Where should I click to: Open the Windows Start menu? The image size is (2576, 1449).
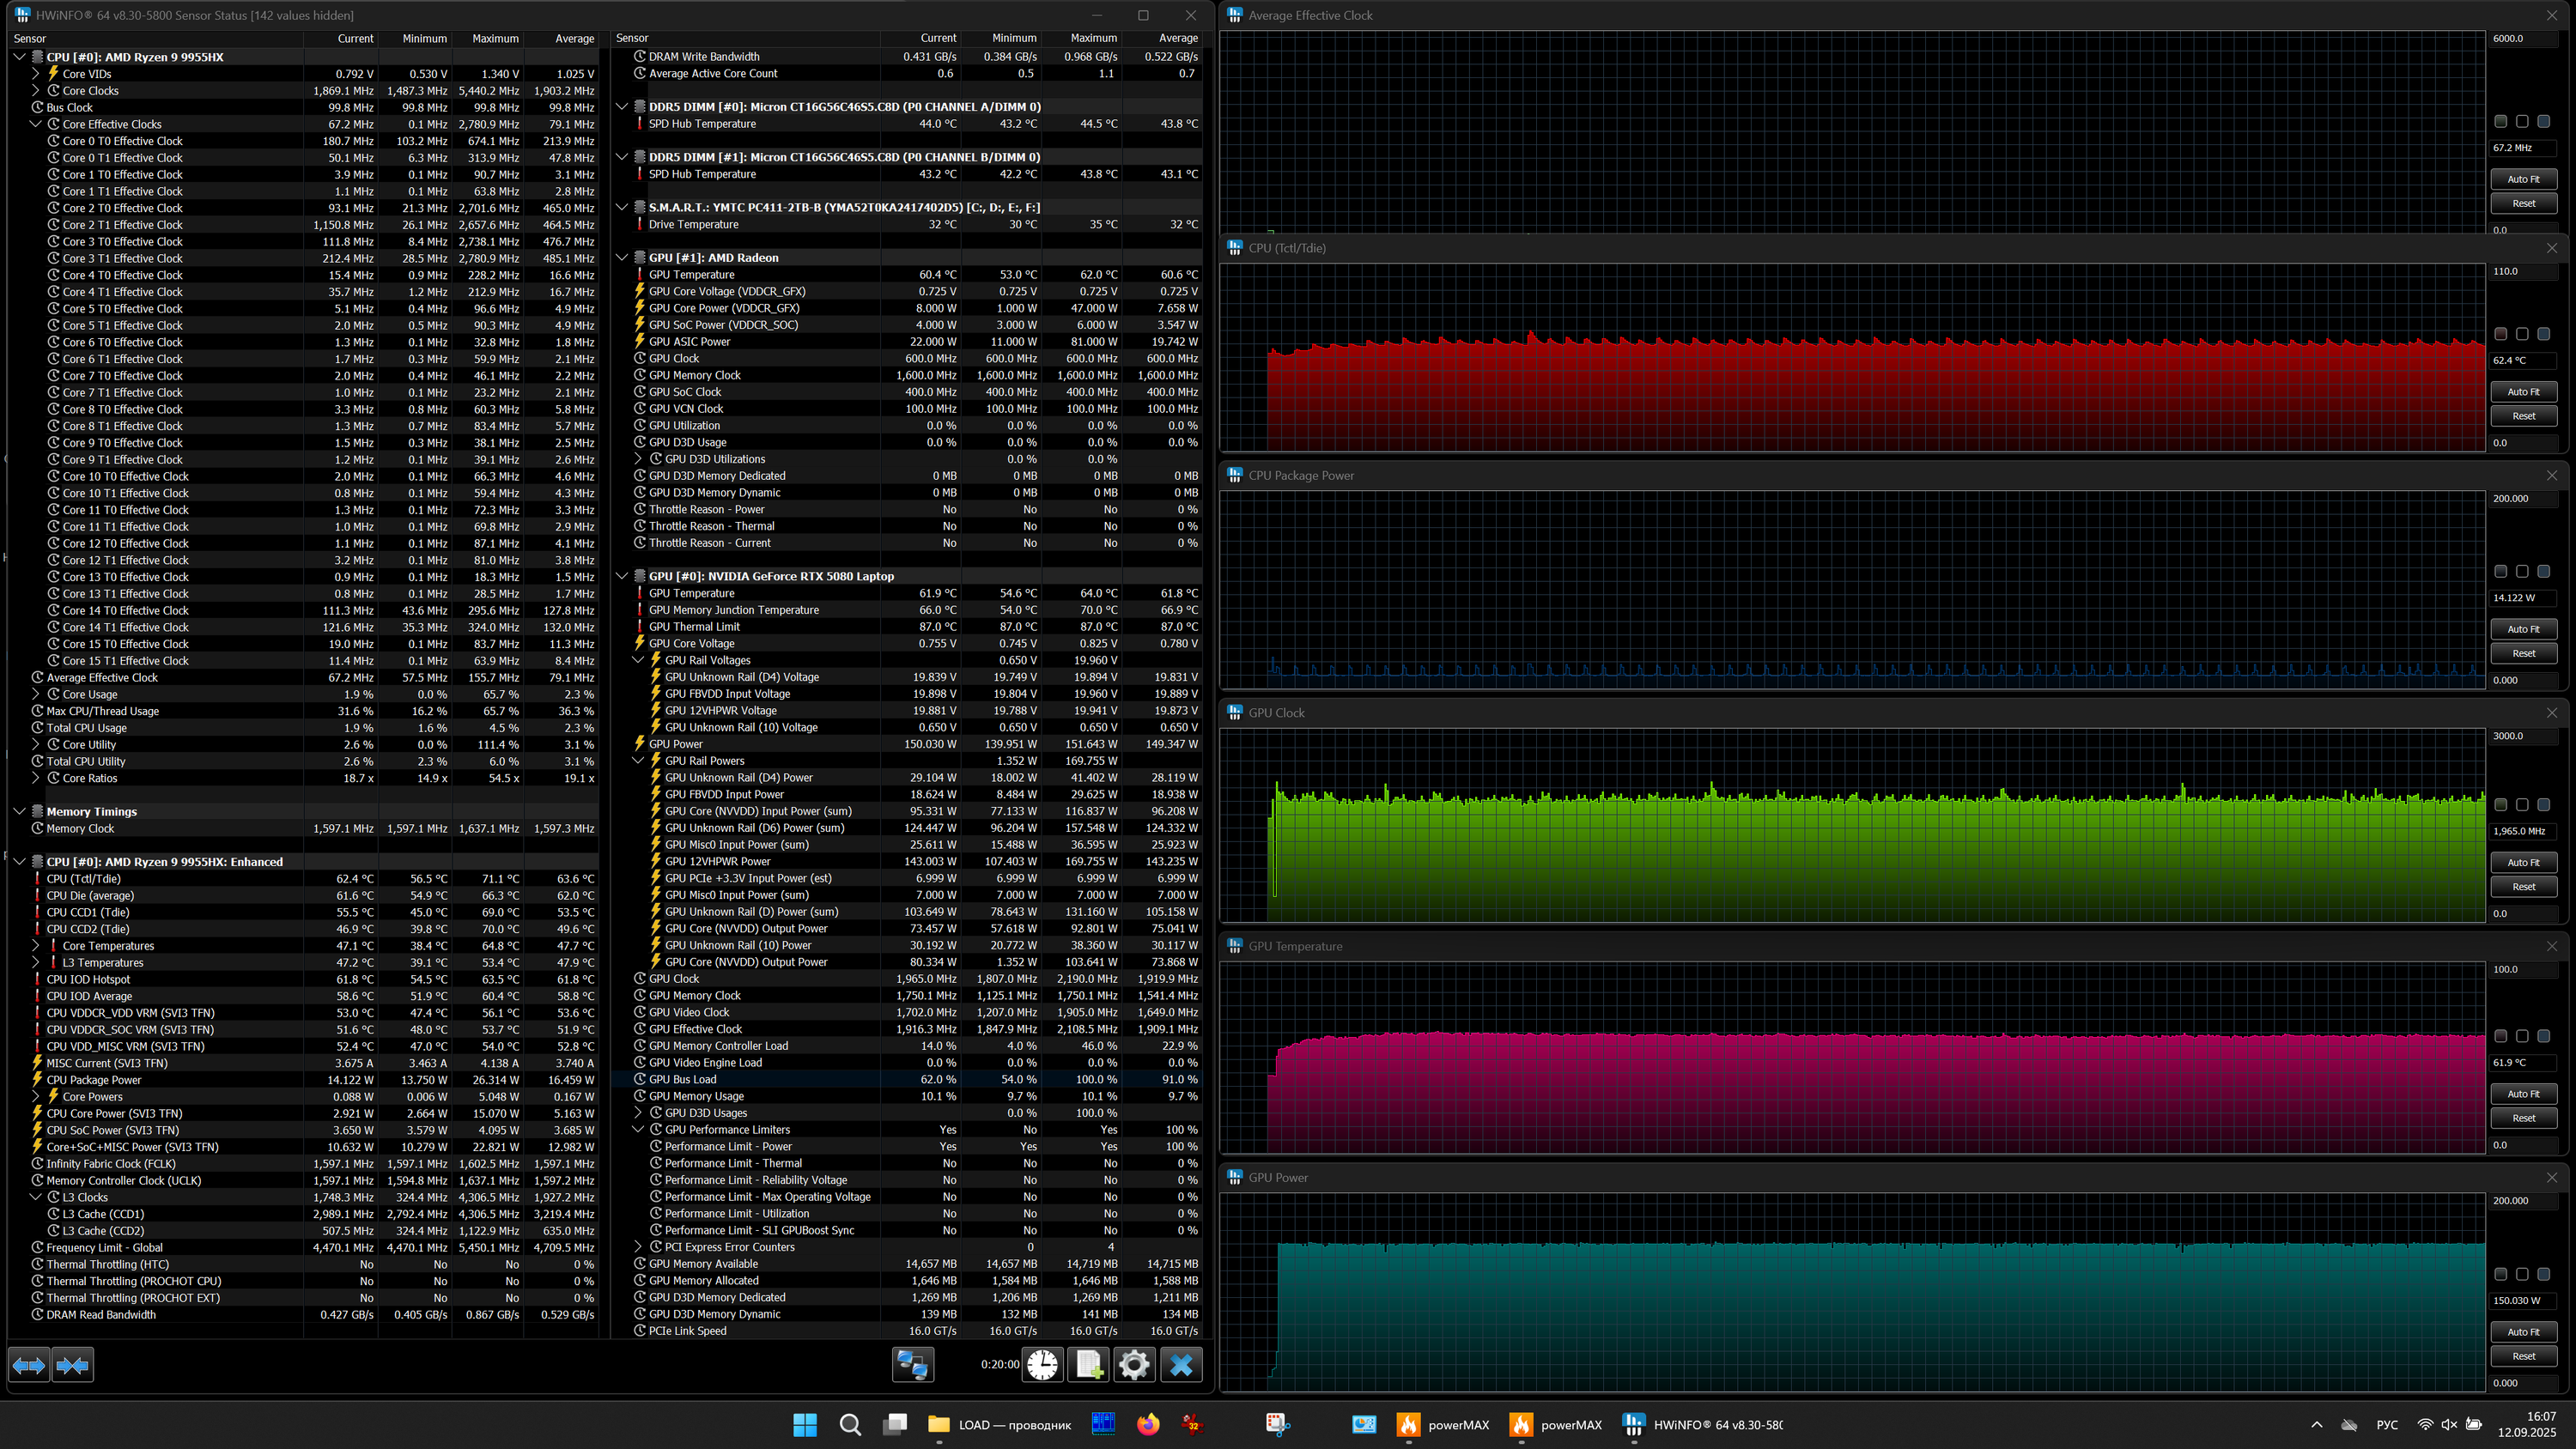pyautogui.click(x=804, y=1424)
